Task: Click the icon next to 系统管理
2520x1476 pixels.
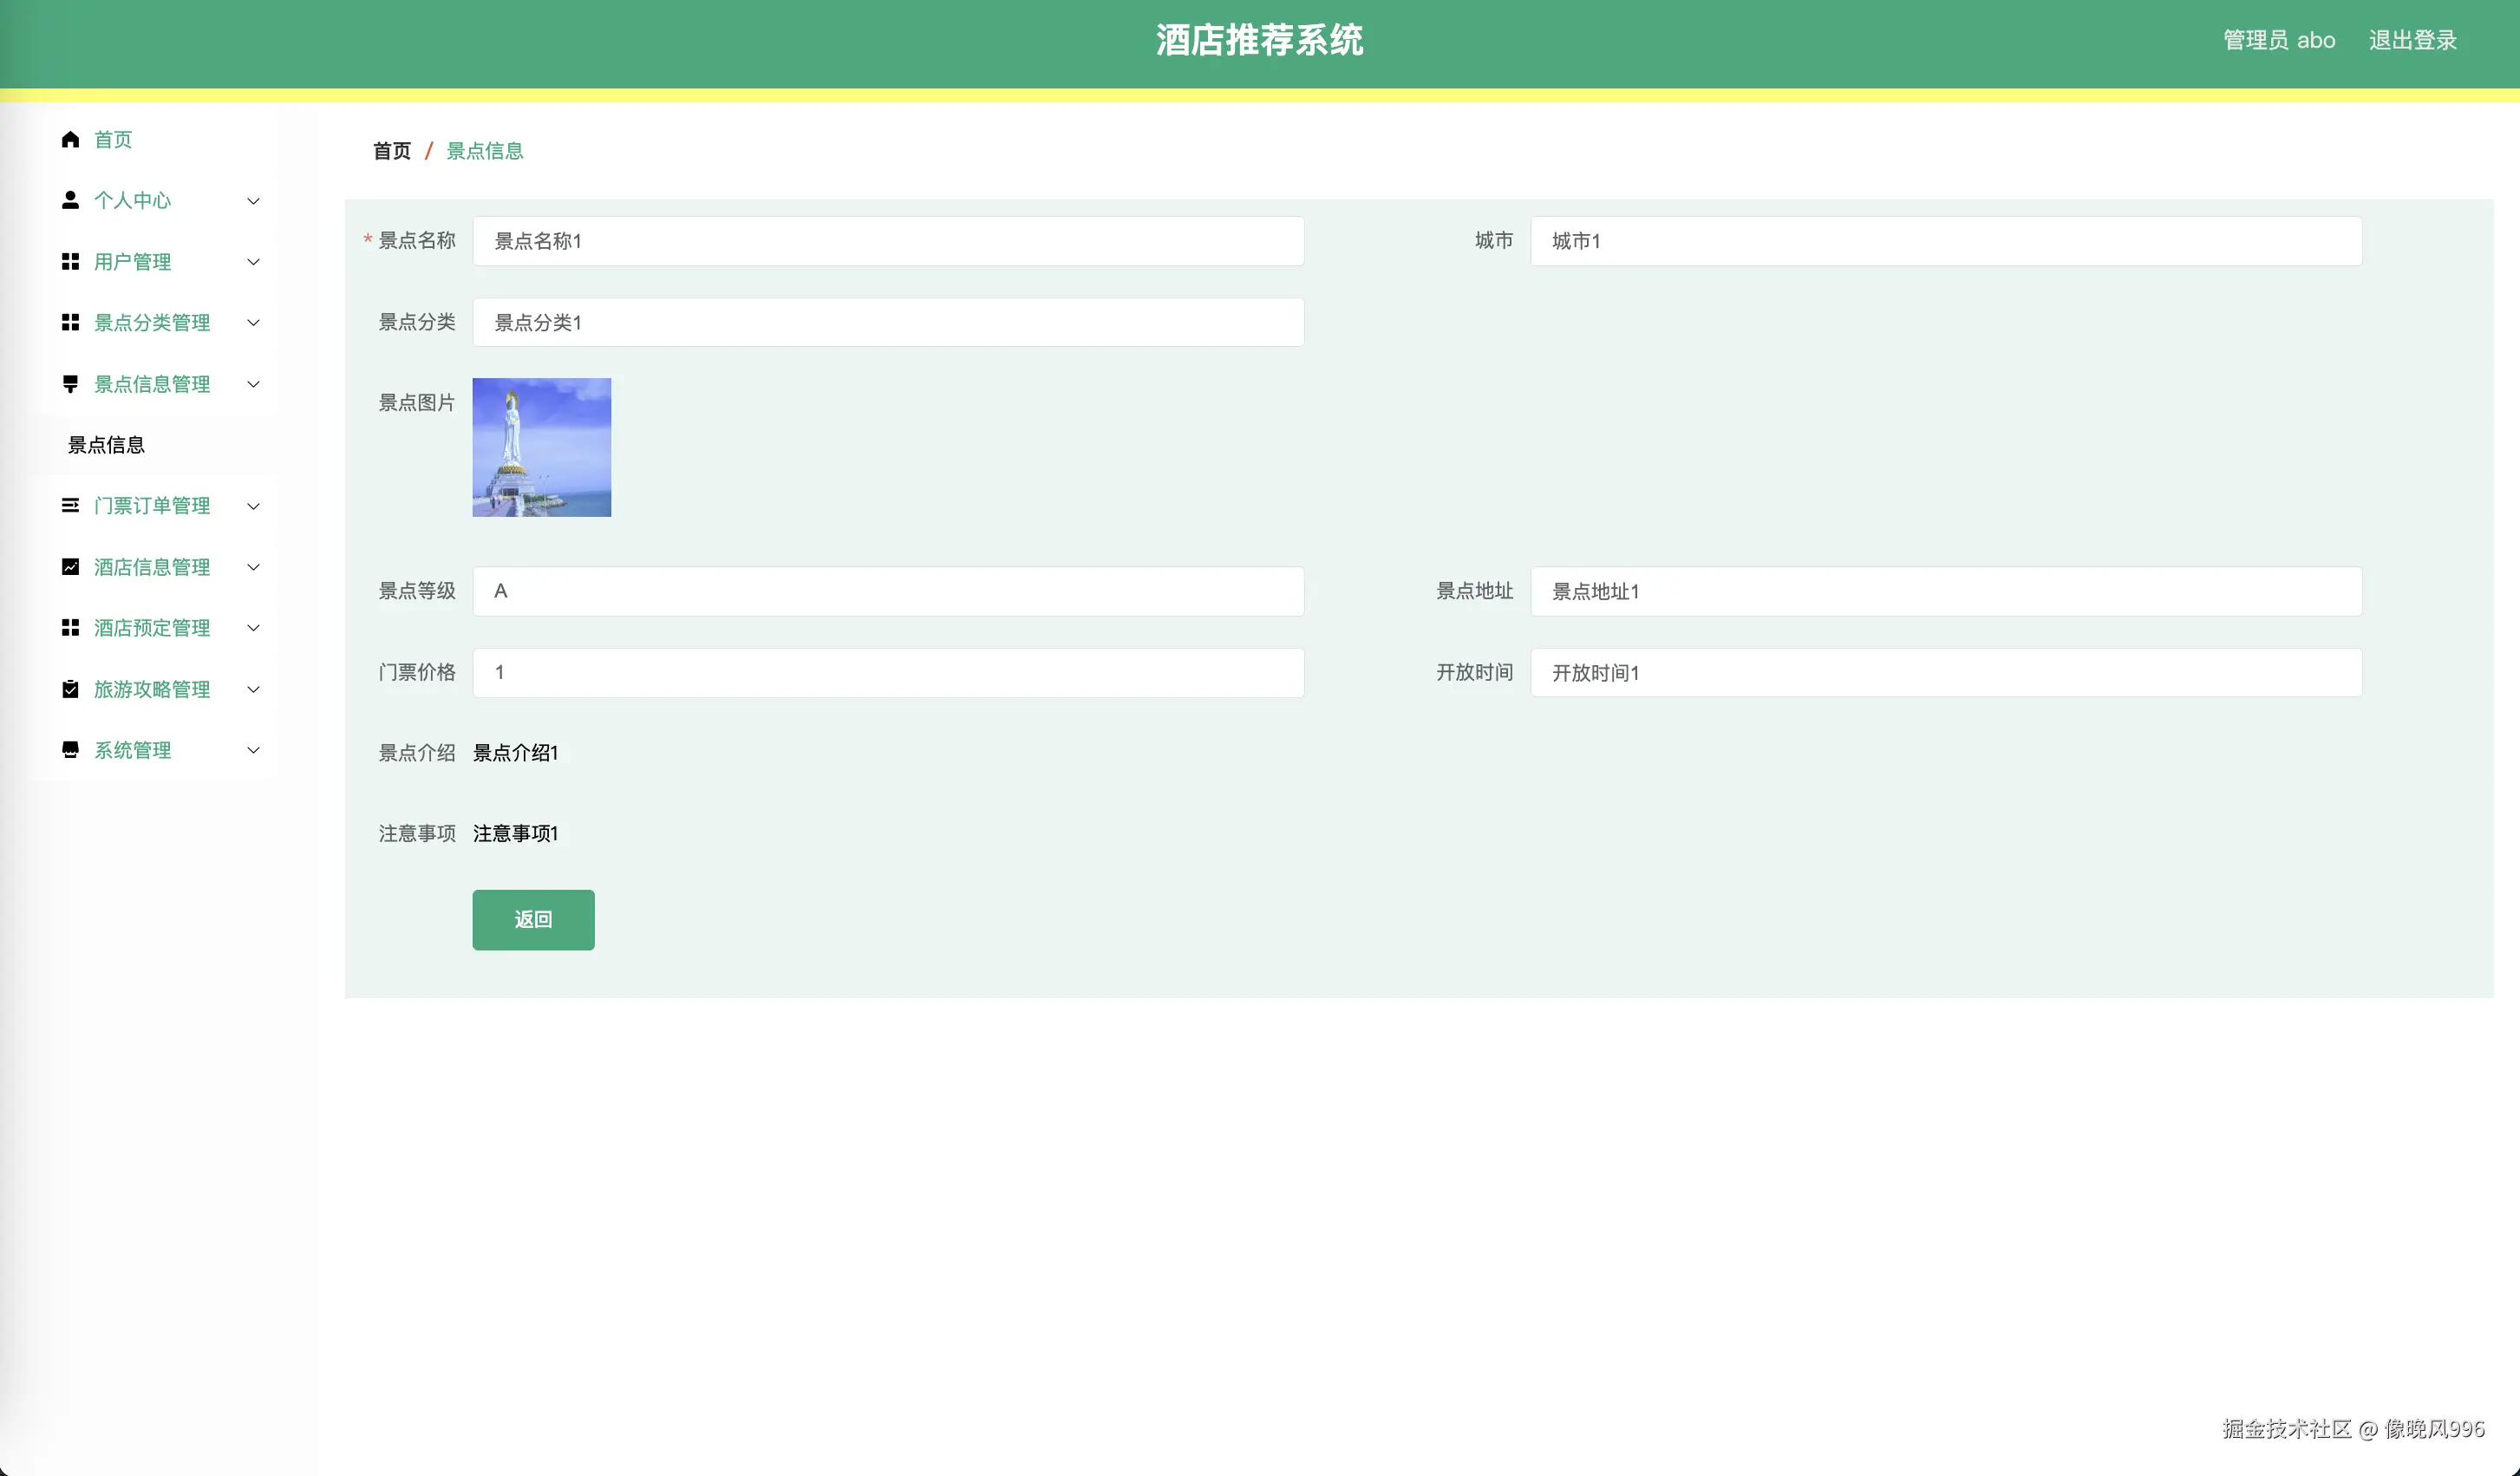Action: pyautogui.click(x=70, y=750)
